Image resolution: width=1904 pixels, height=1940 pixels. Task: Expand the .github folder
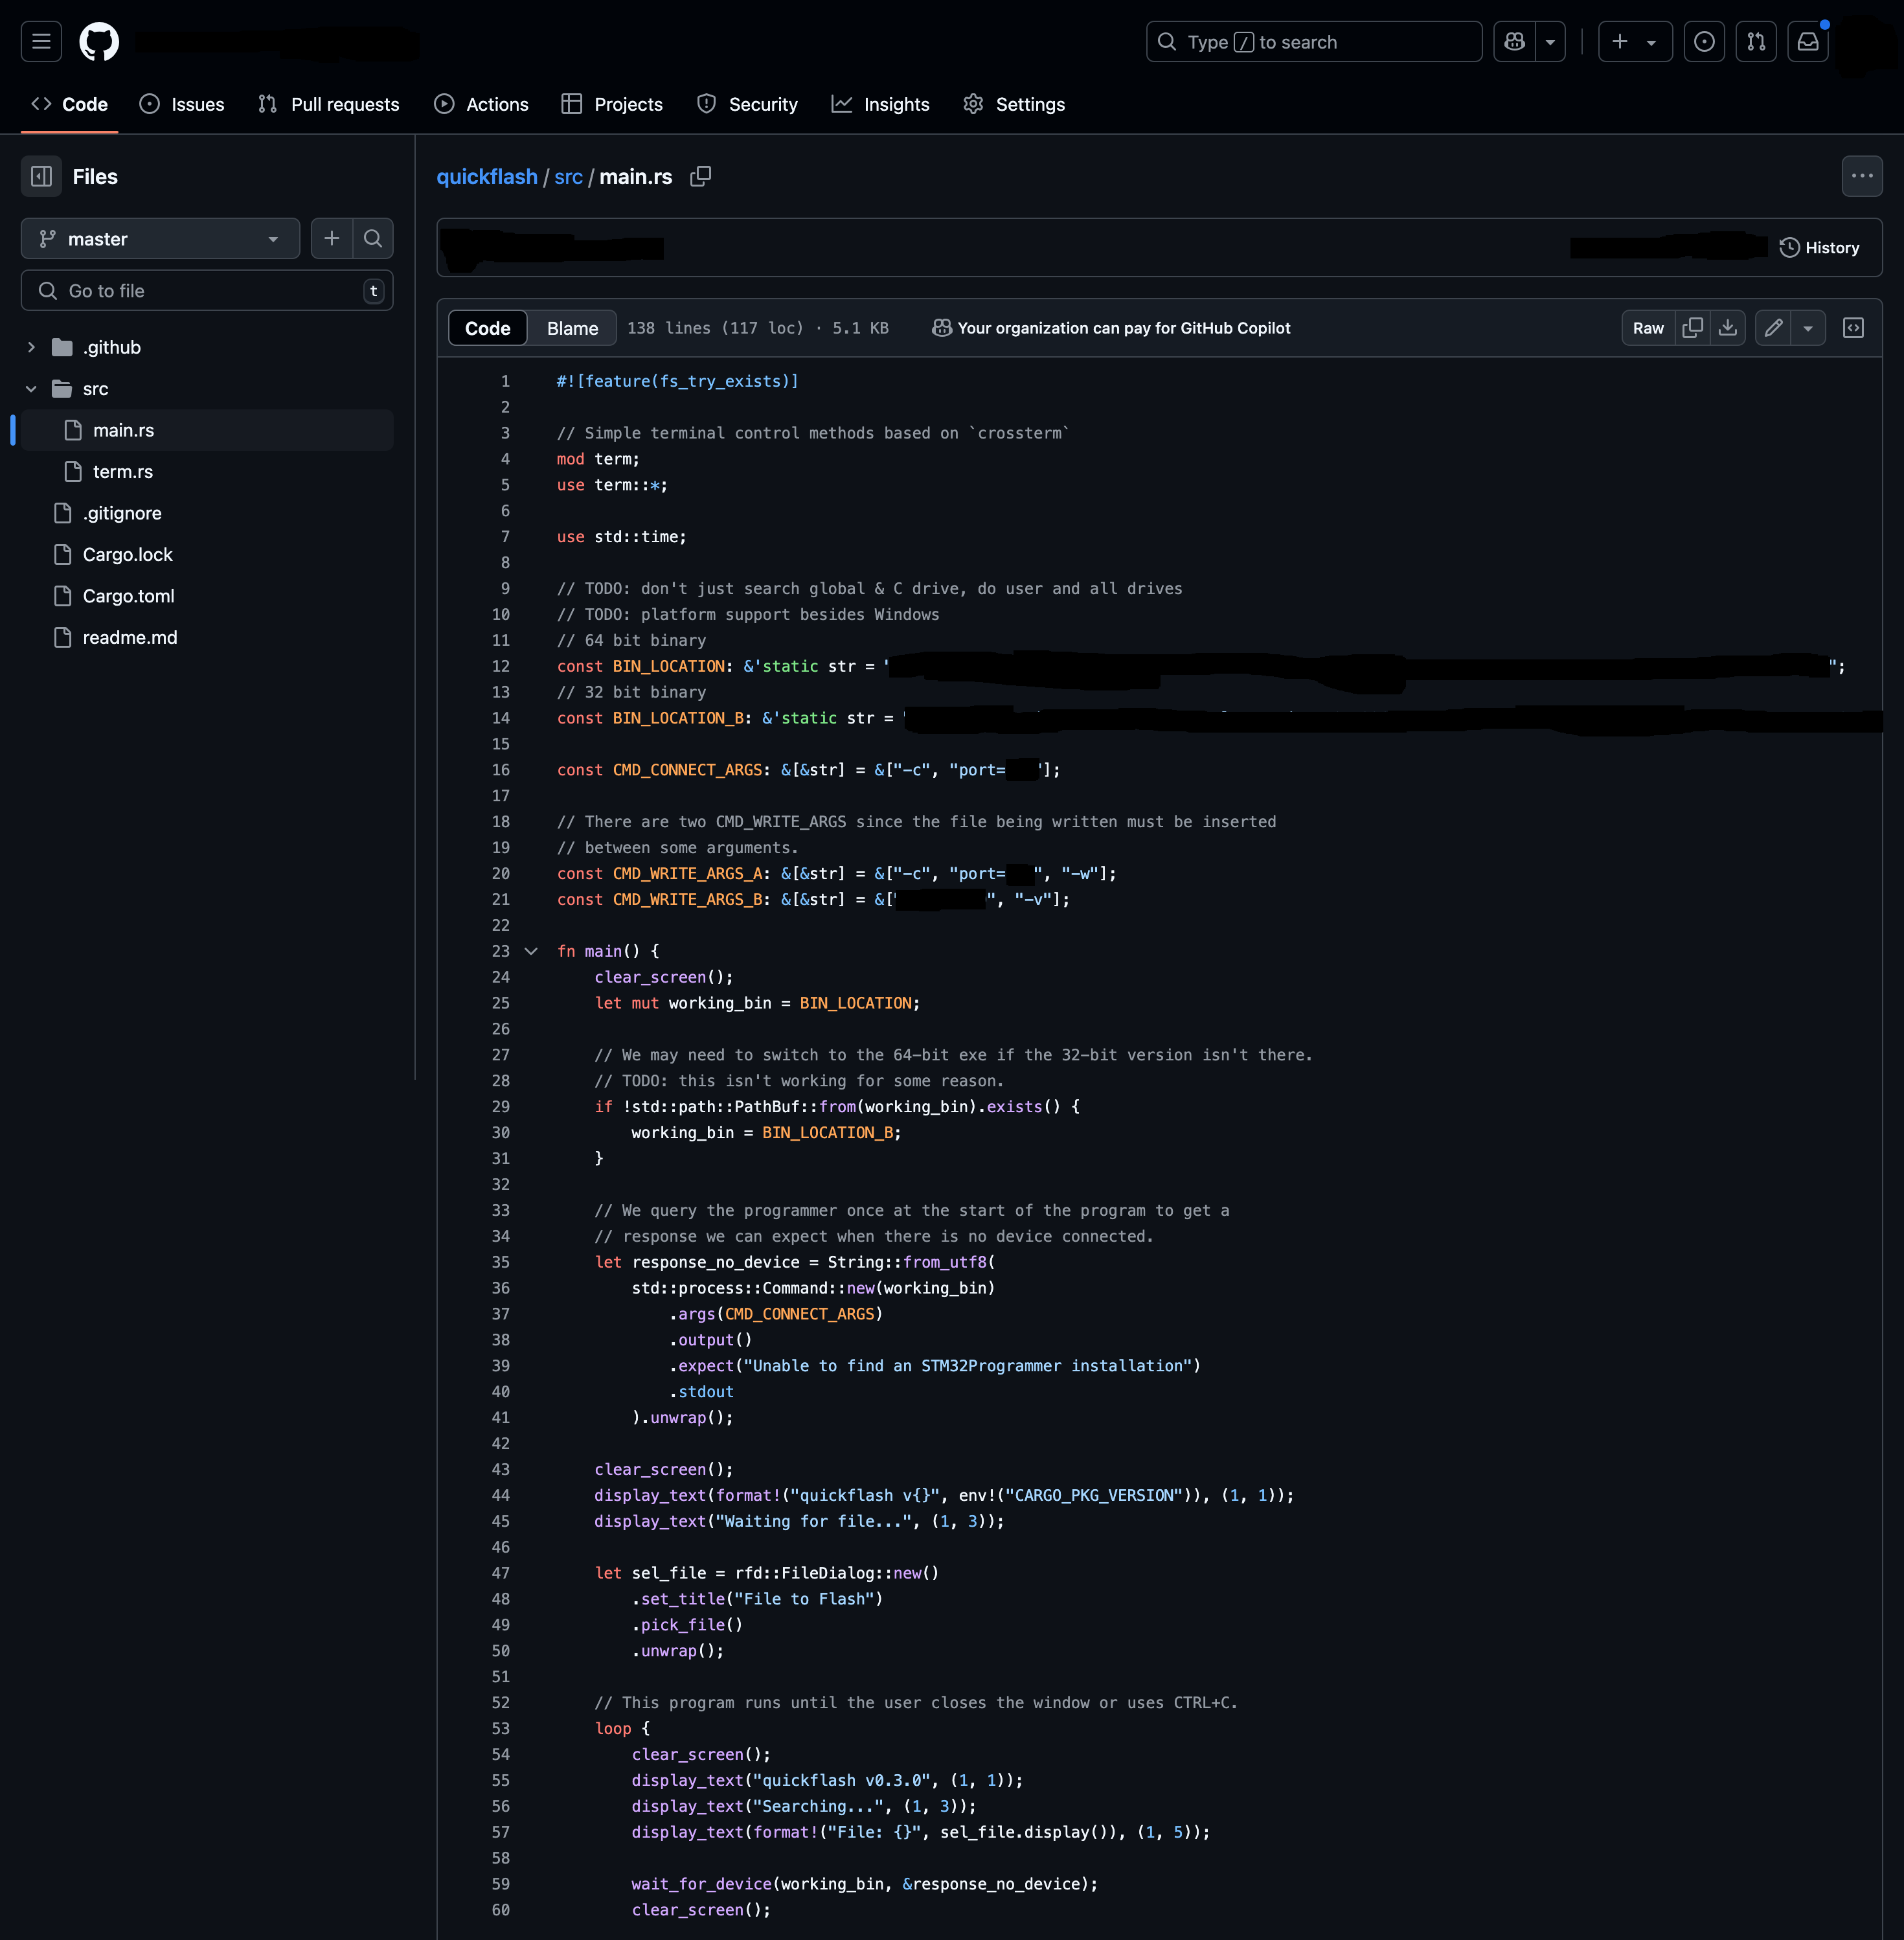click(31, 347)
